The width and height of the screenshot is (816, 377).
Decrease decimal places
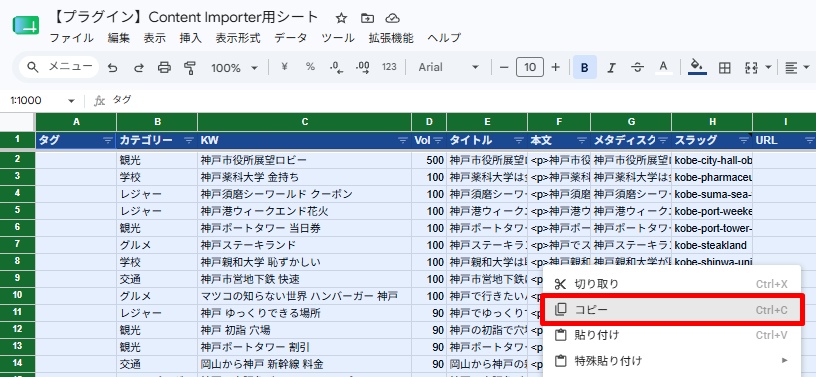[x=337, y=67]
